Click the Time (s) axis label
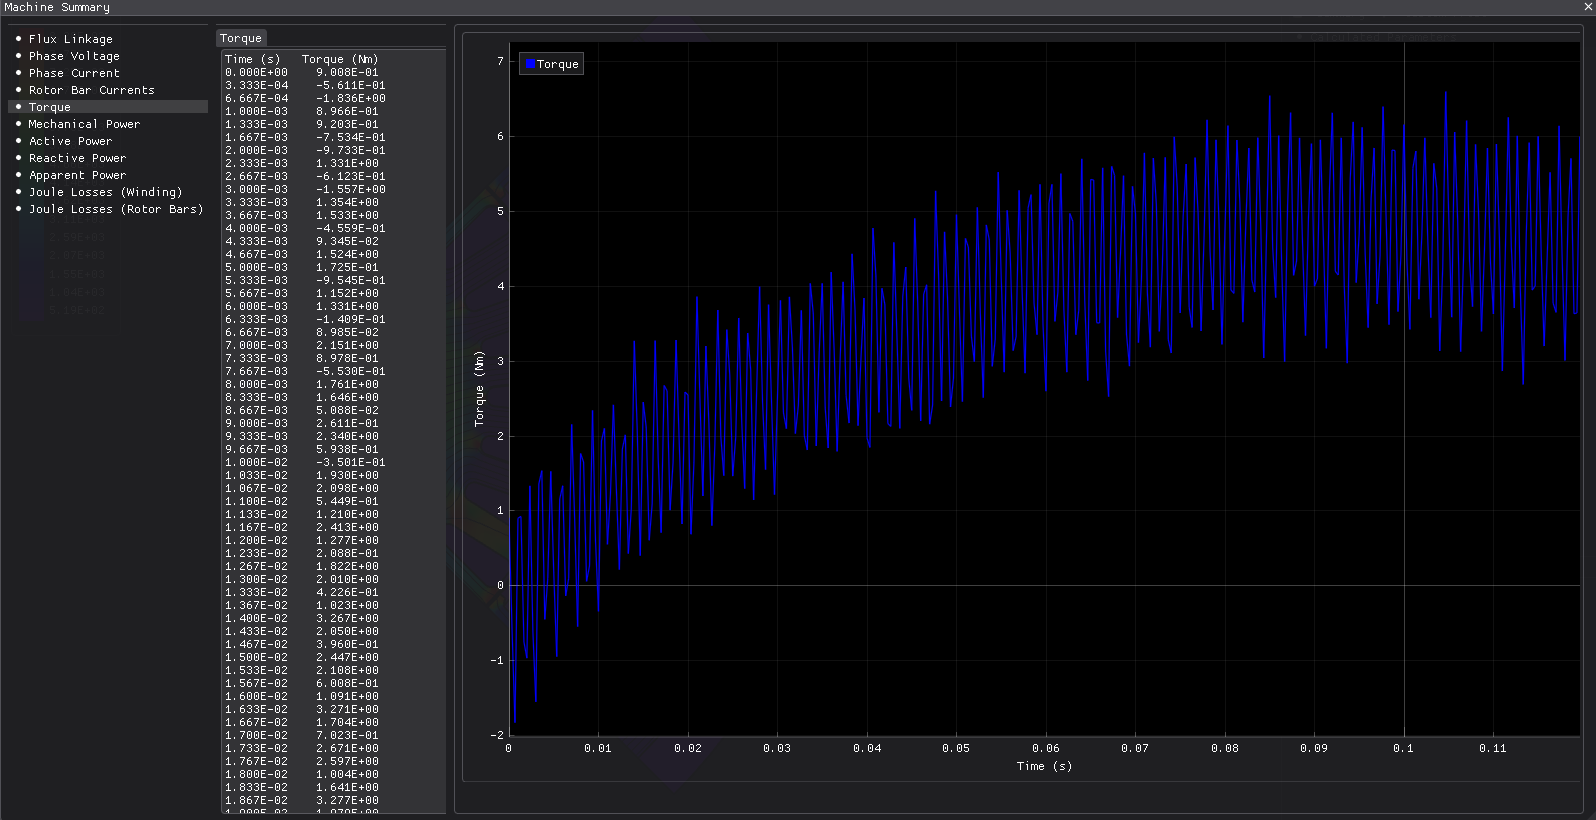1596x820 pixels. 1044,766
